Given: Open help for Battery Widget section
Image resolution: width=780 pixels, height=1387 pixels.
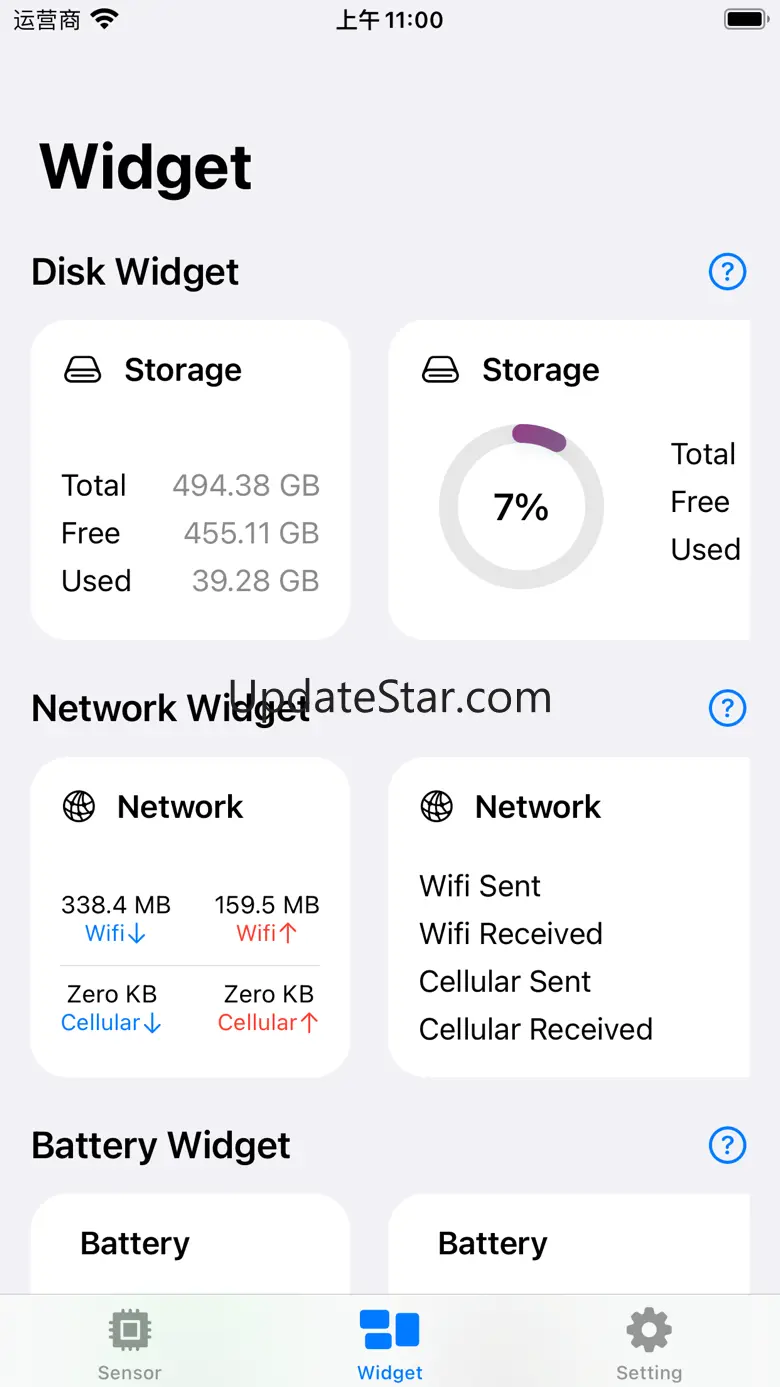Looking at the screenshot, I should coord(727,1145).
